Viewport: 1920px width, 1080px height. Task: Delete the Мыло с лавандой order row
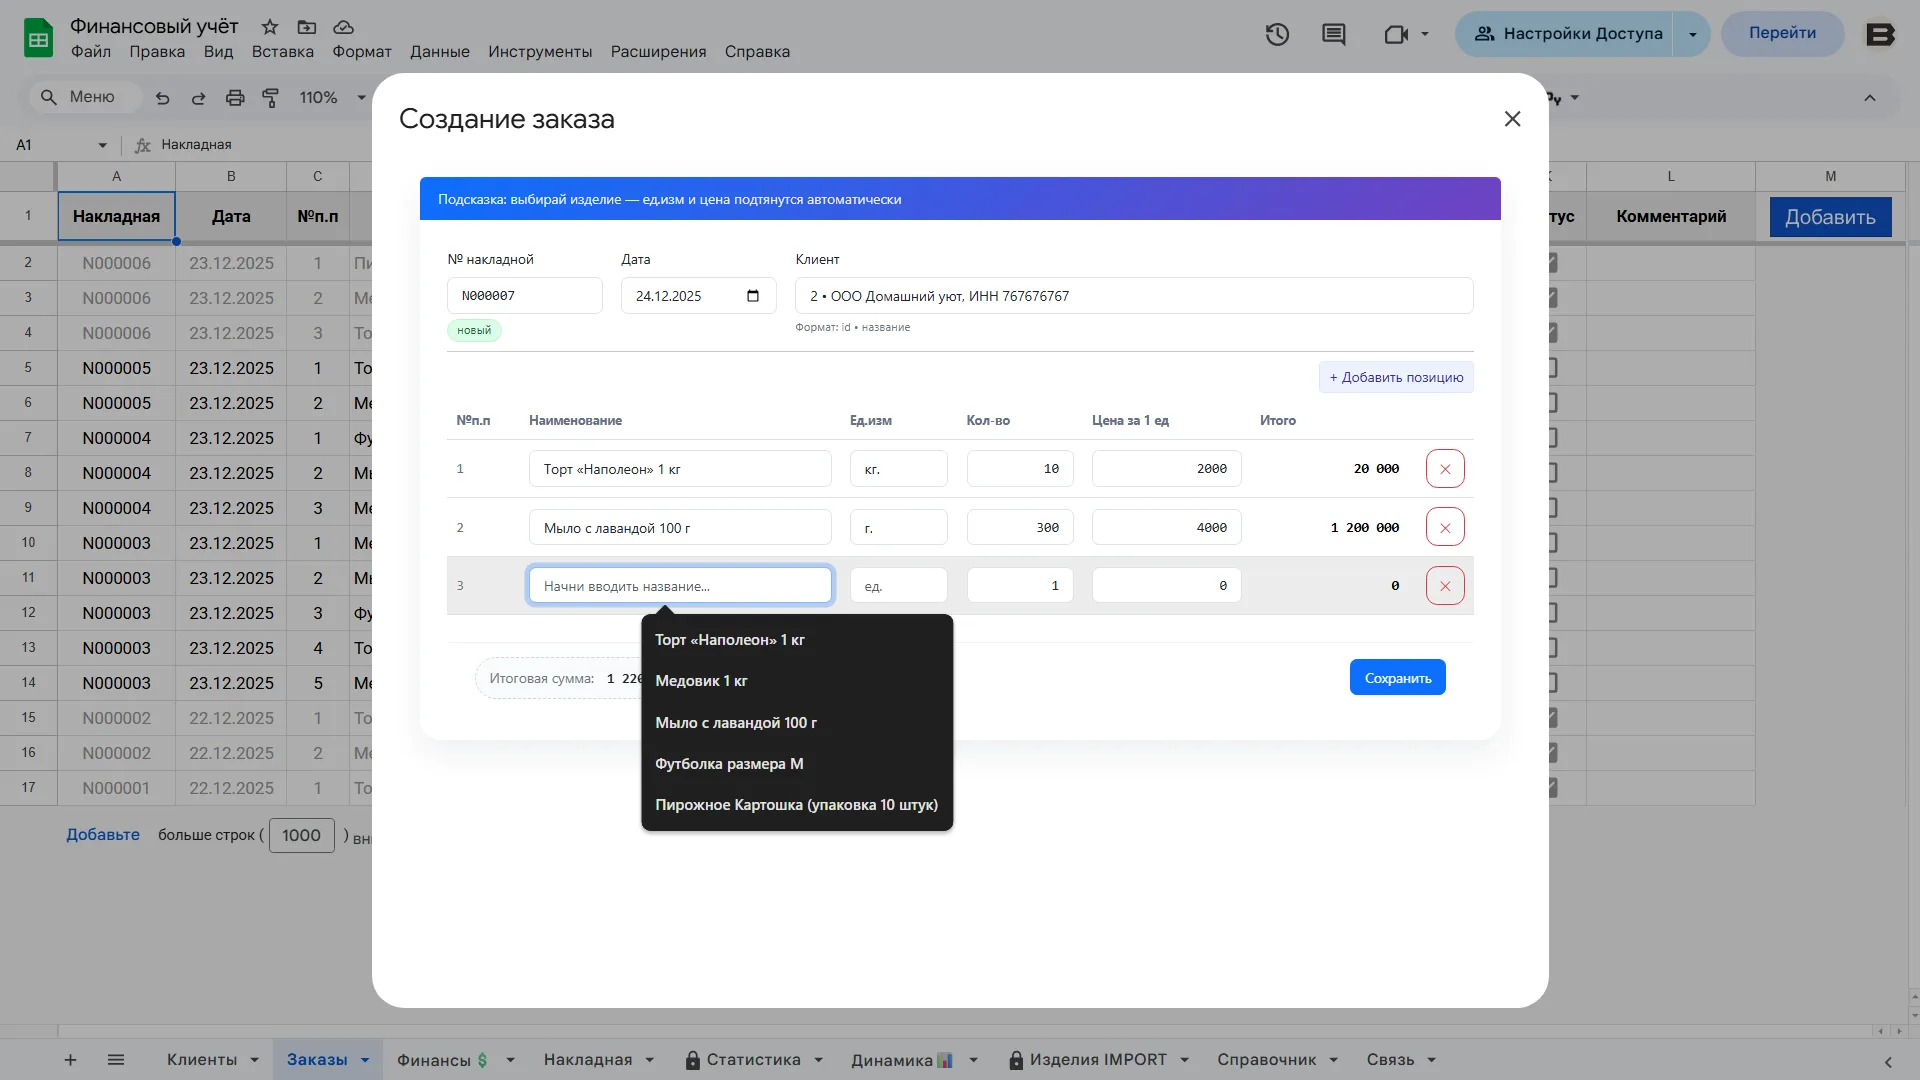click(x=1445, y=527)
